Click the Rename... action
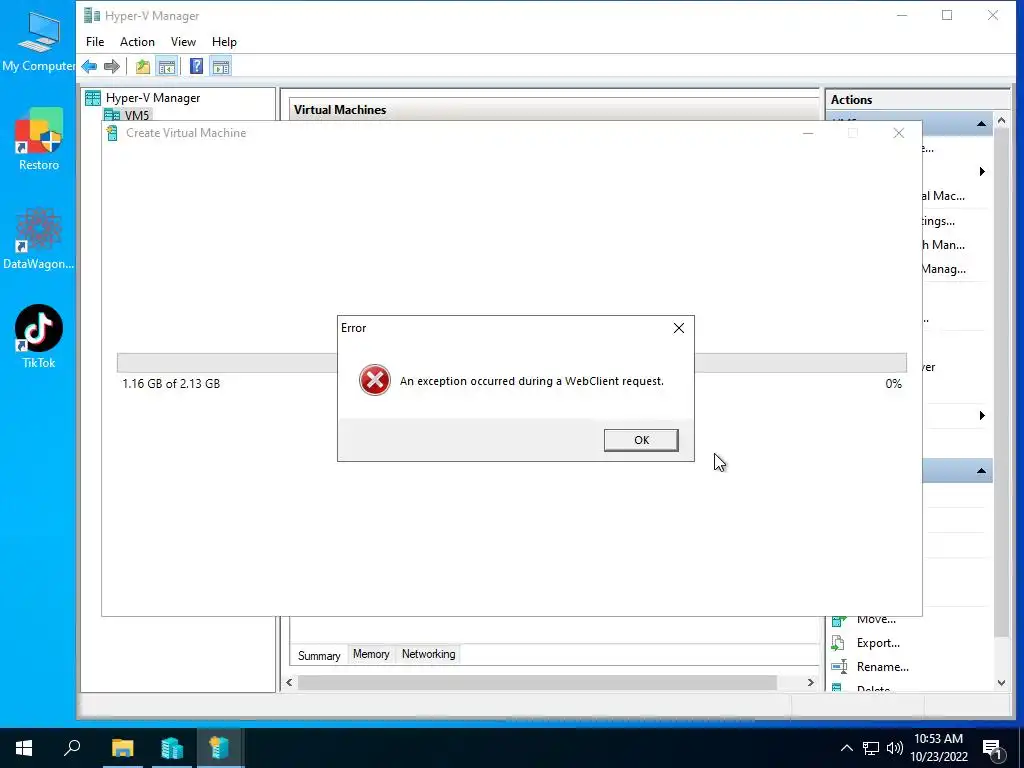The image size is (1024, 768). (x=882, y=667)
